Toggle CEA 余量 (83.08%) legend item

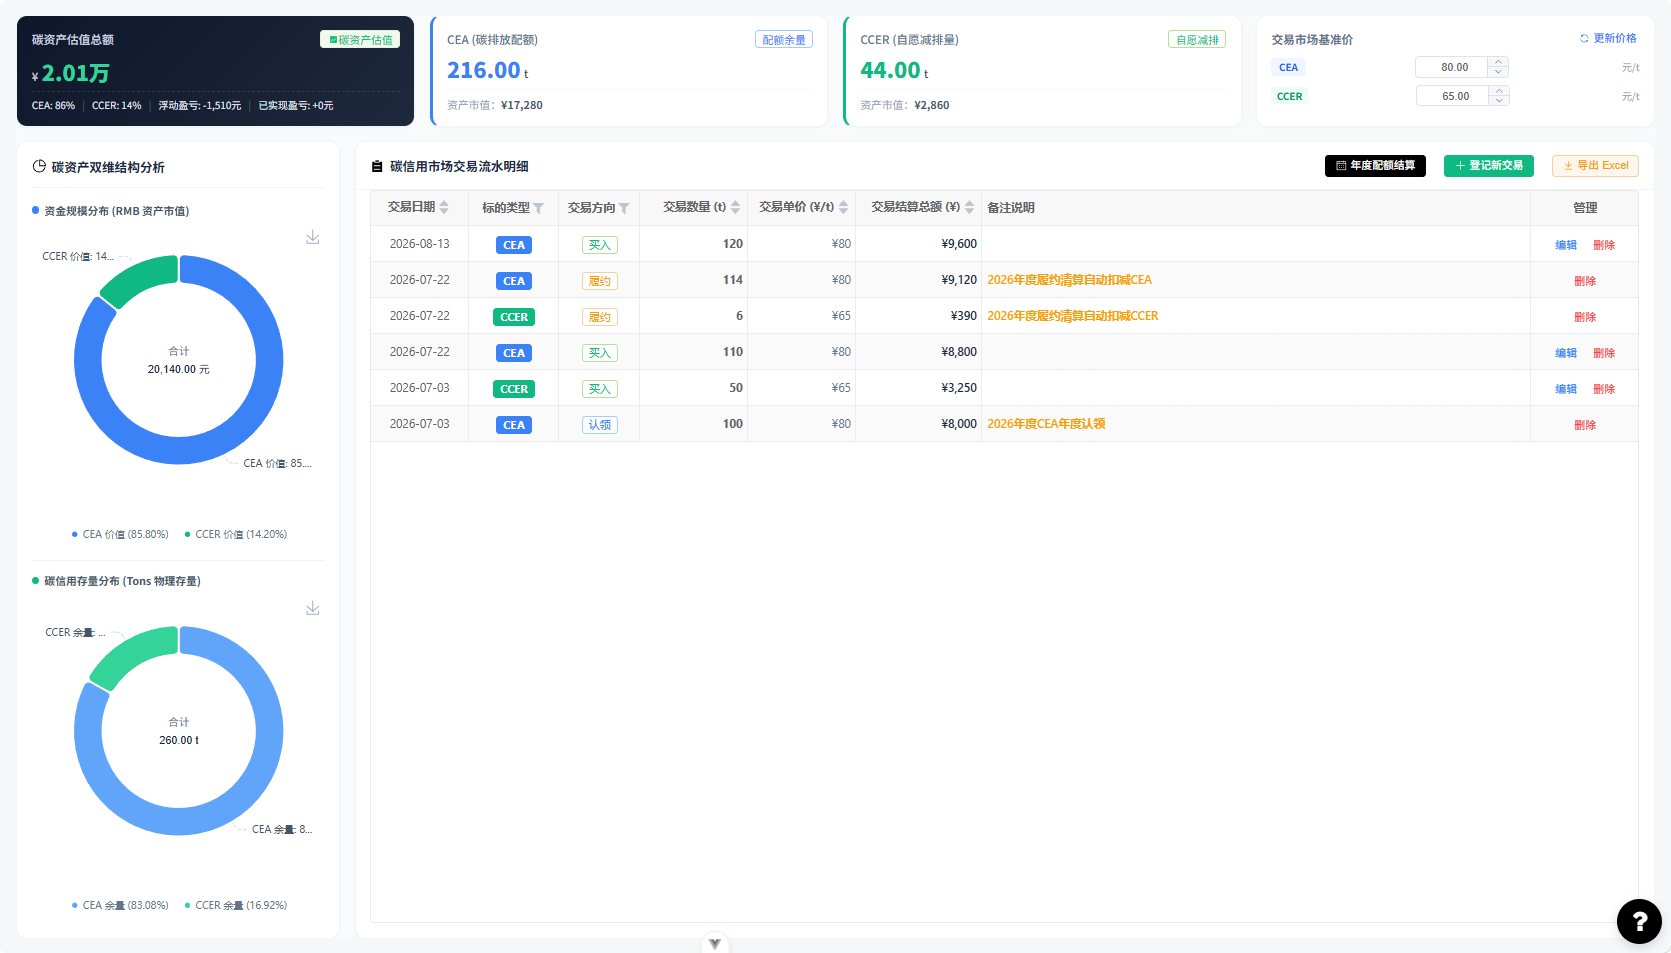[x=120, y=905]
